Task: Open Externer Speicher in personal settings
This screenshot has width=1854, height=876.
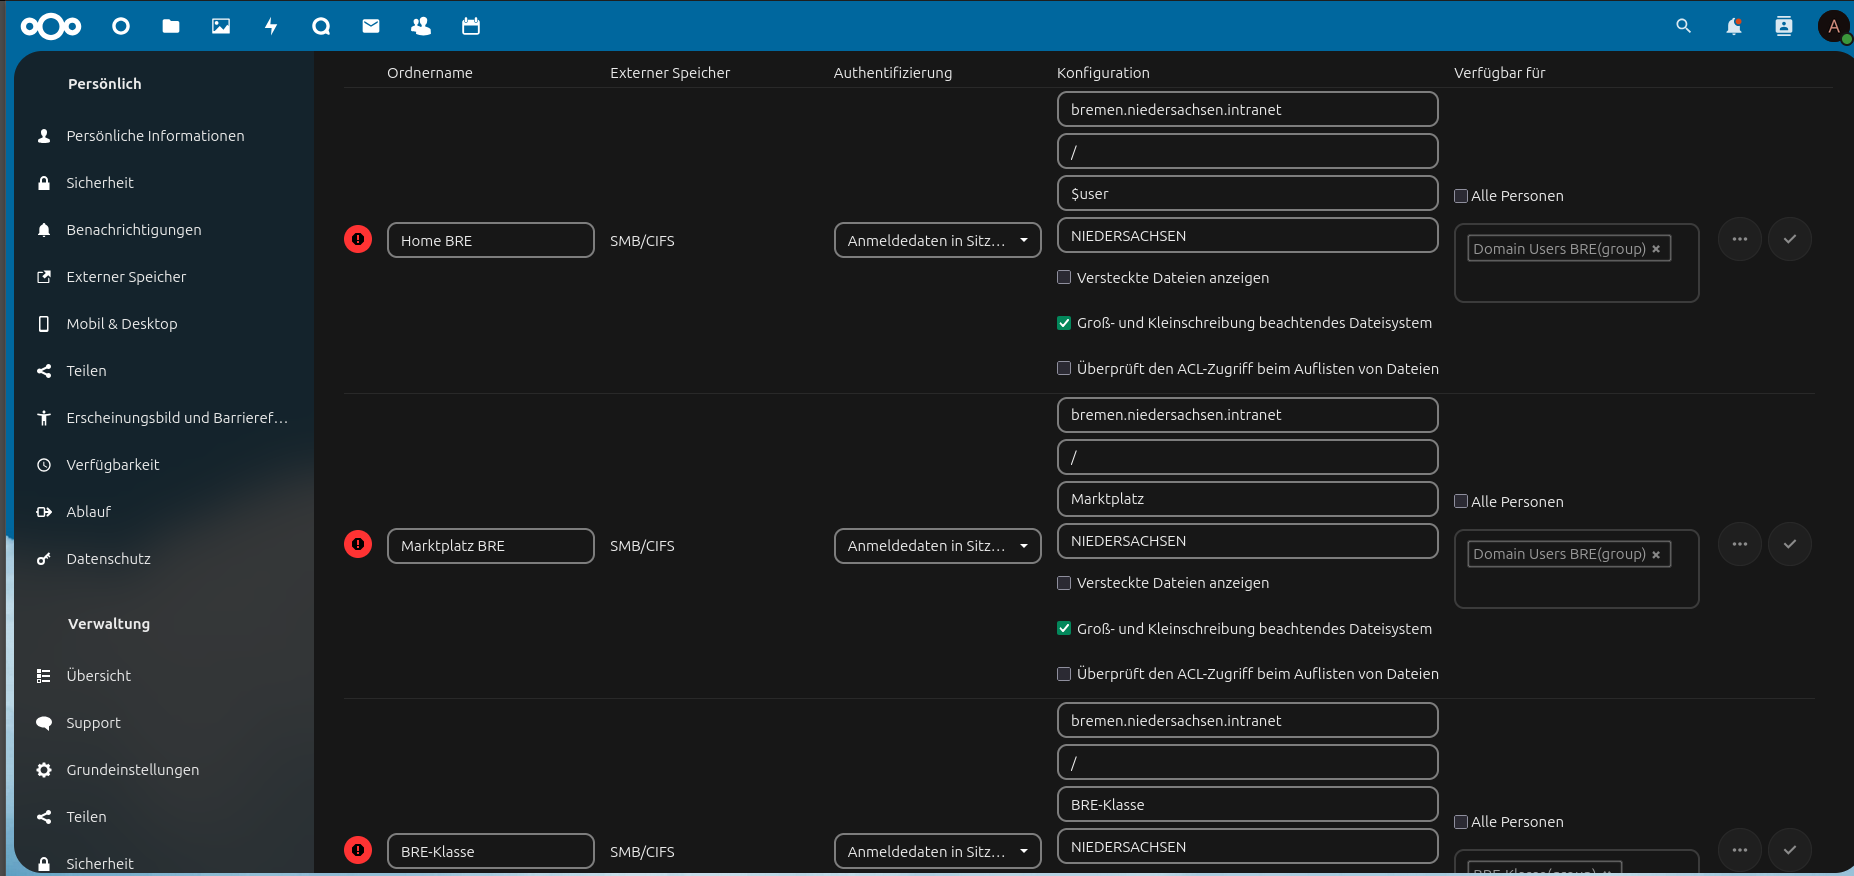Action: click(126, 277)
